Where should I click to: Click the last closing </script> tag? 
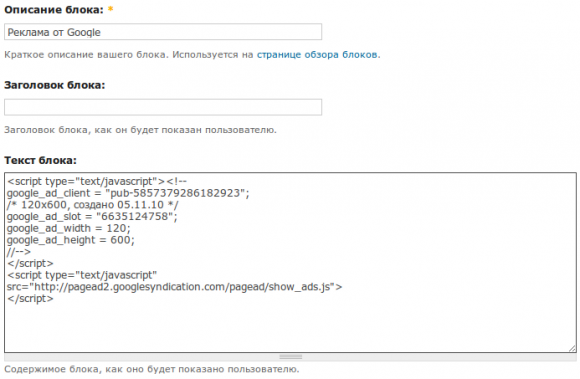(30, 299)
